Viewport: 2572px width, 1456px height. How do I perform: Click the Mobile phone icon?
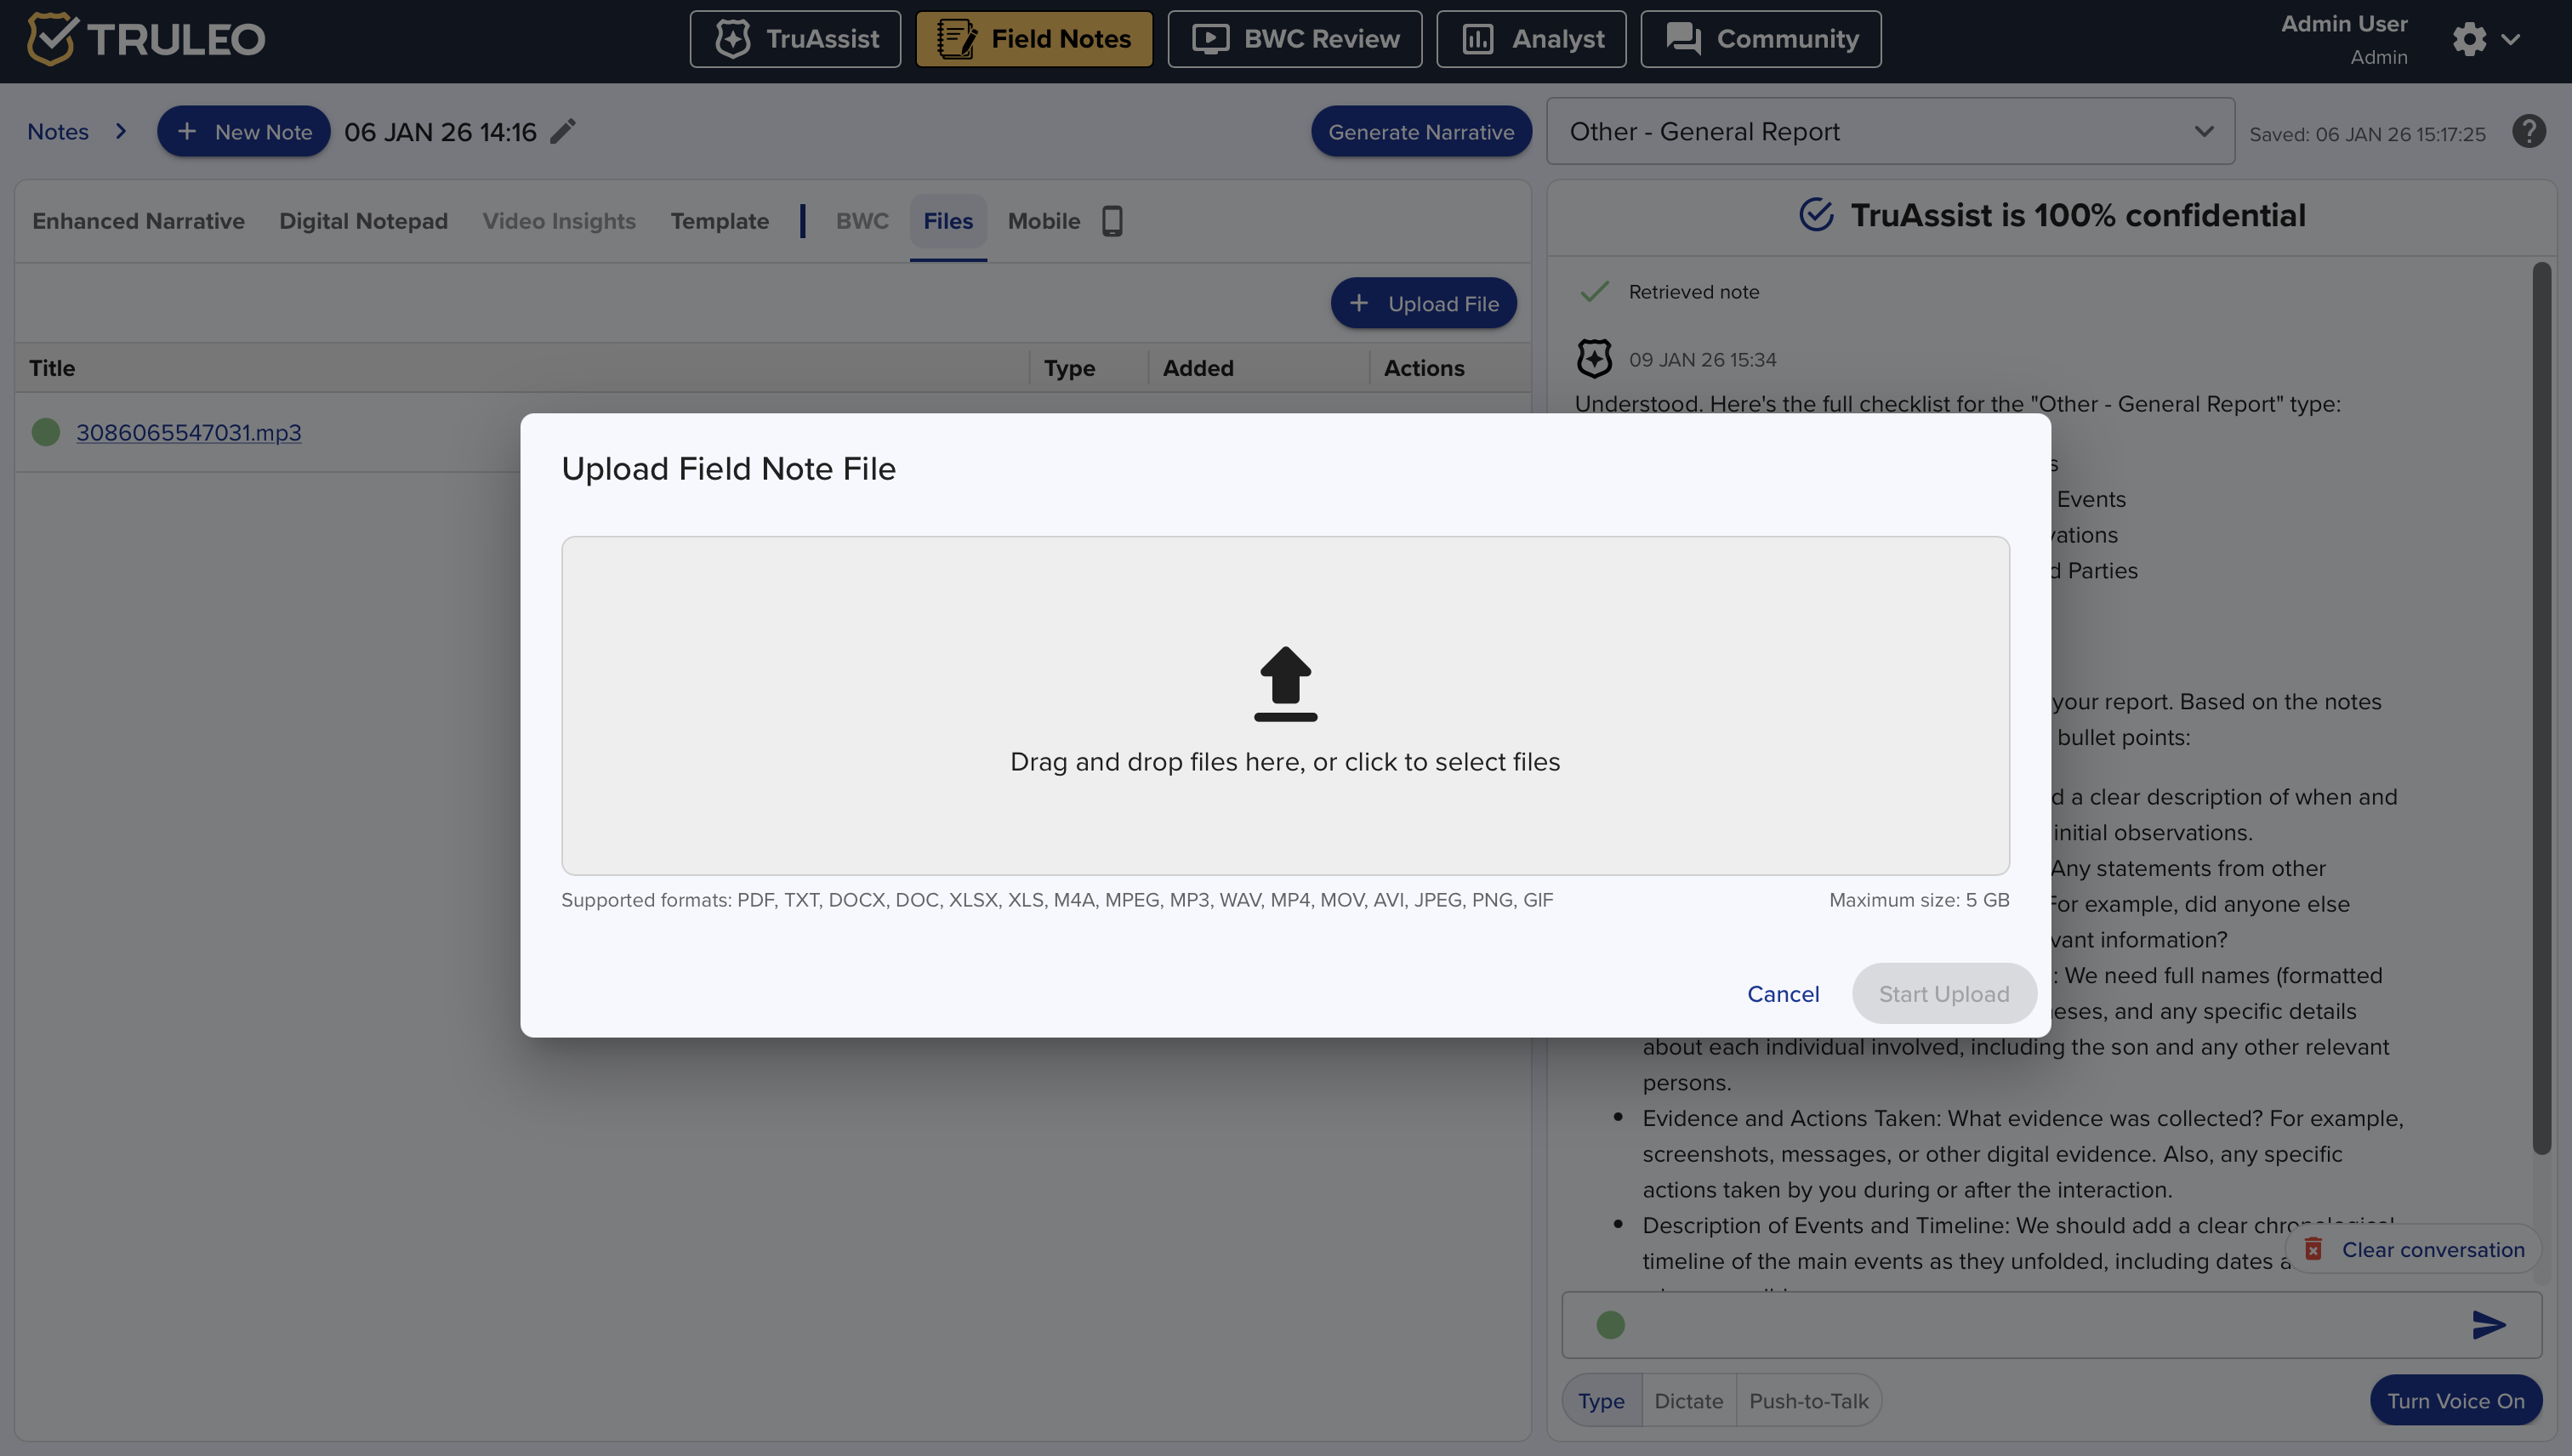click(1112, 221)
